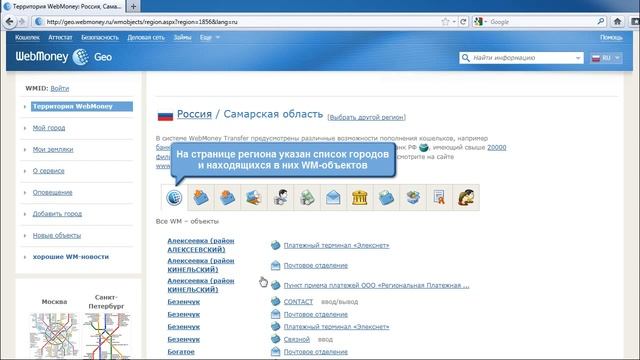Bookmark the page with the star icon
This screenshot has width=640, height=360.
445,22
